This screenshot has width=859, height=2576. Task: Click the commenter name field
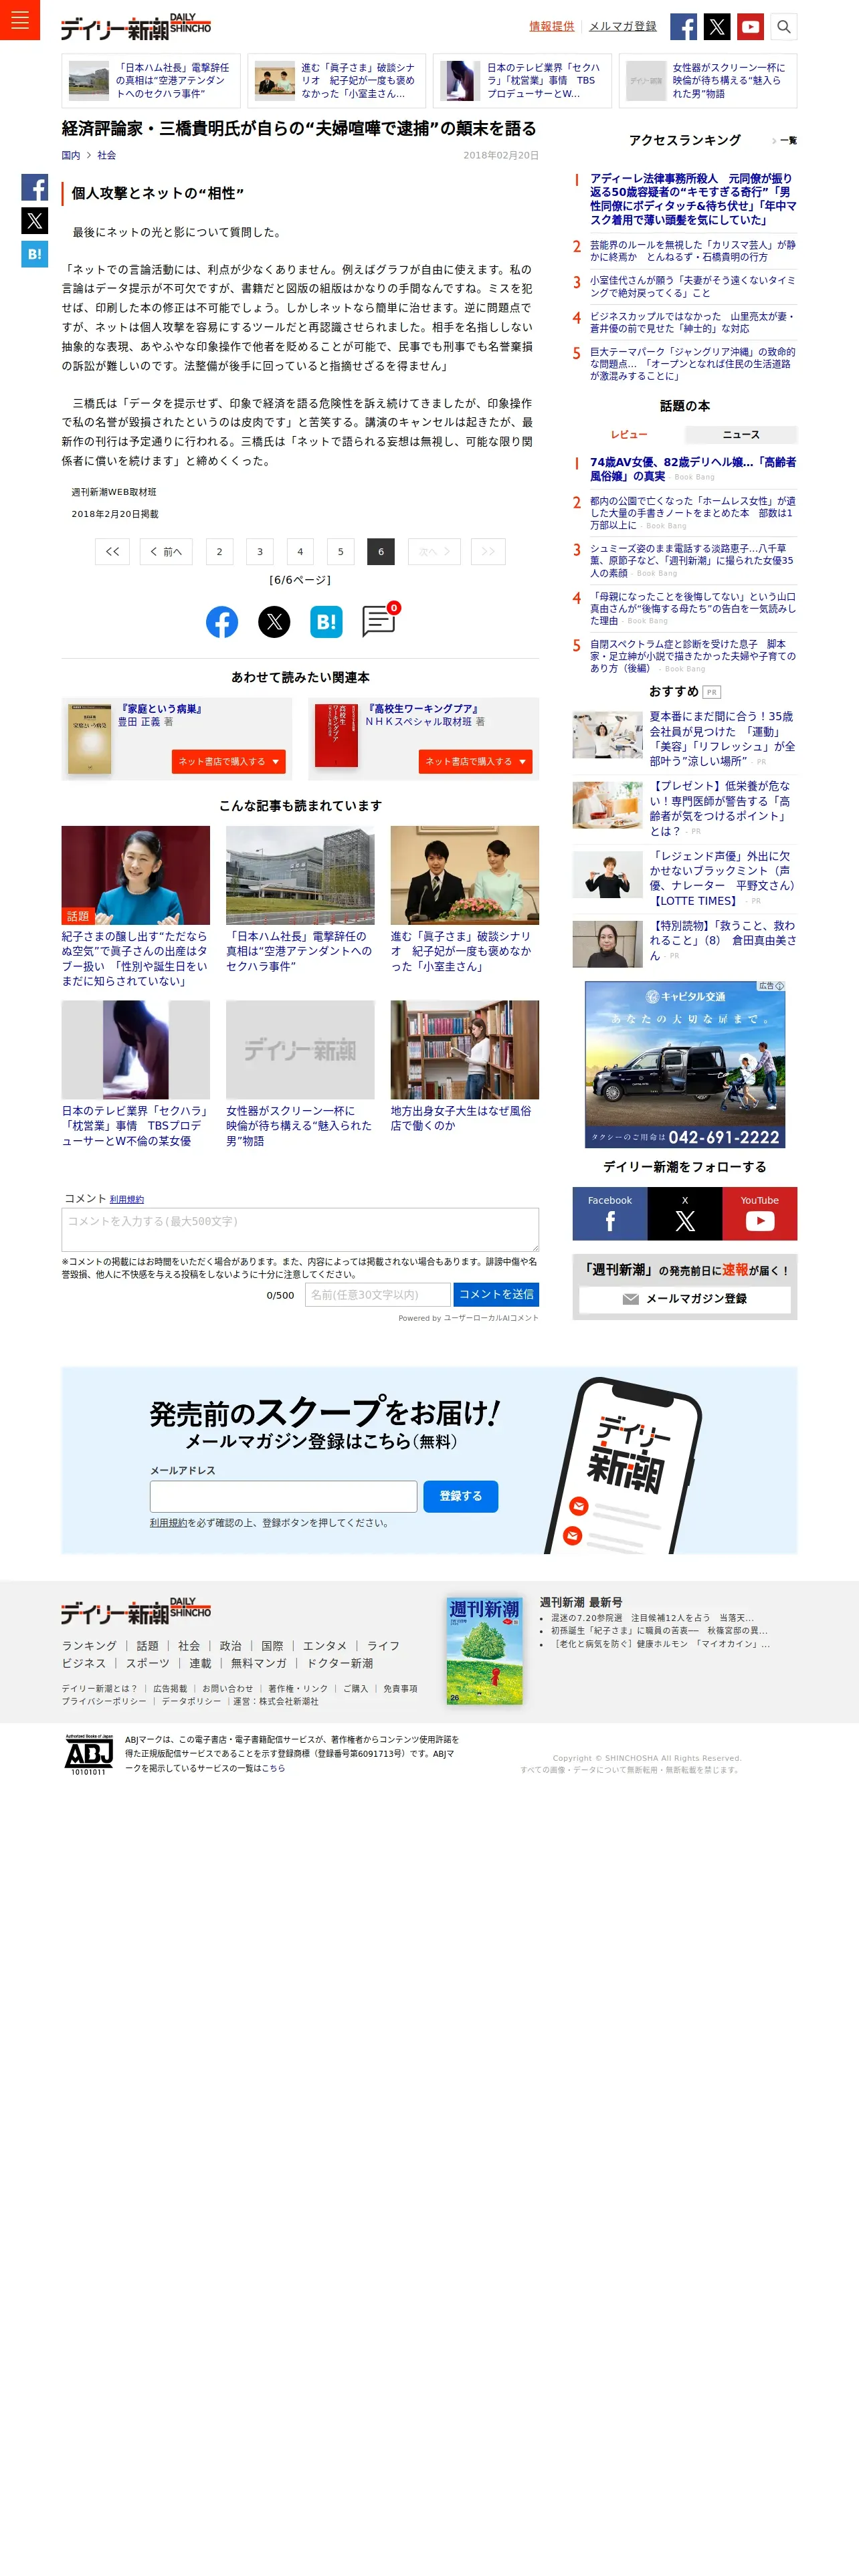coord(378,1294)
